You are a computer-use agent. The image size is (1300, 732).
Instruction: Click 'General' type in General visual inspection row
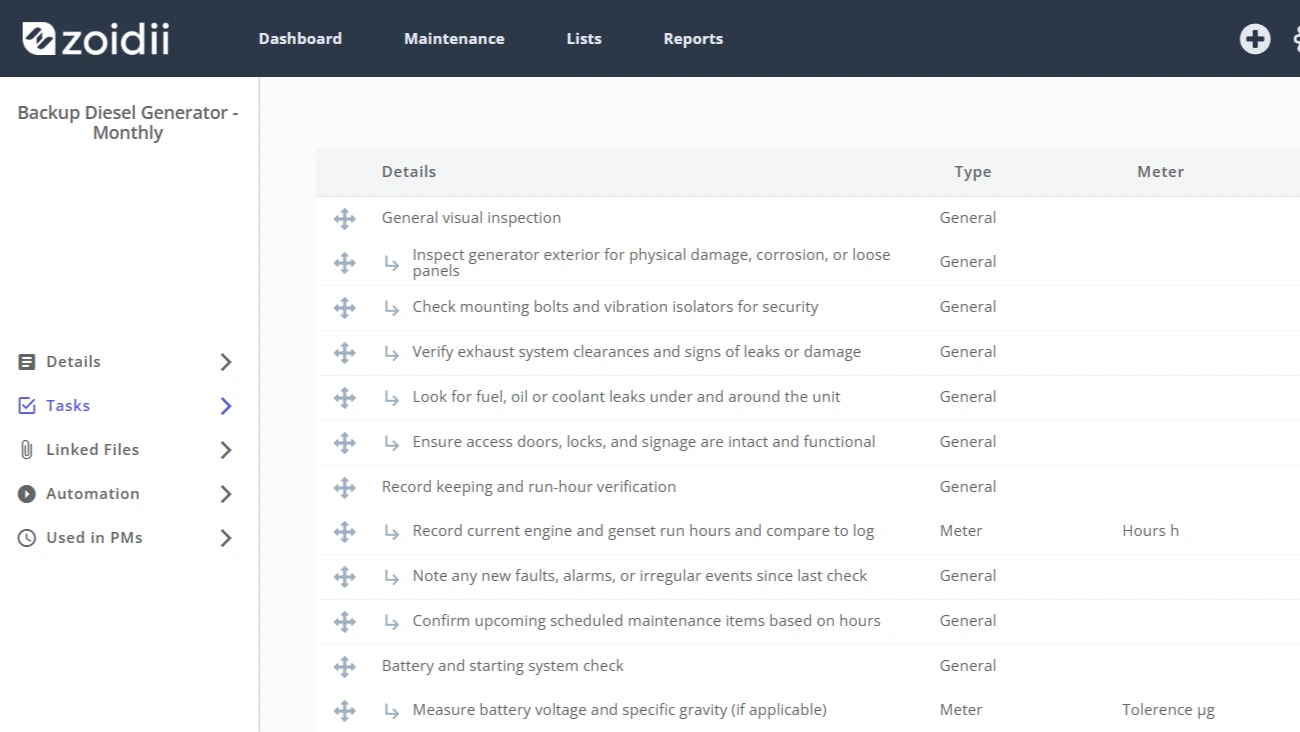click(968, 218)
